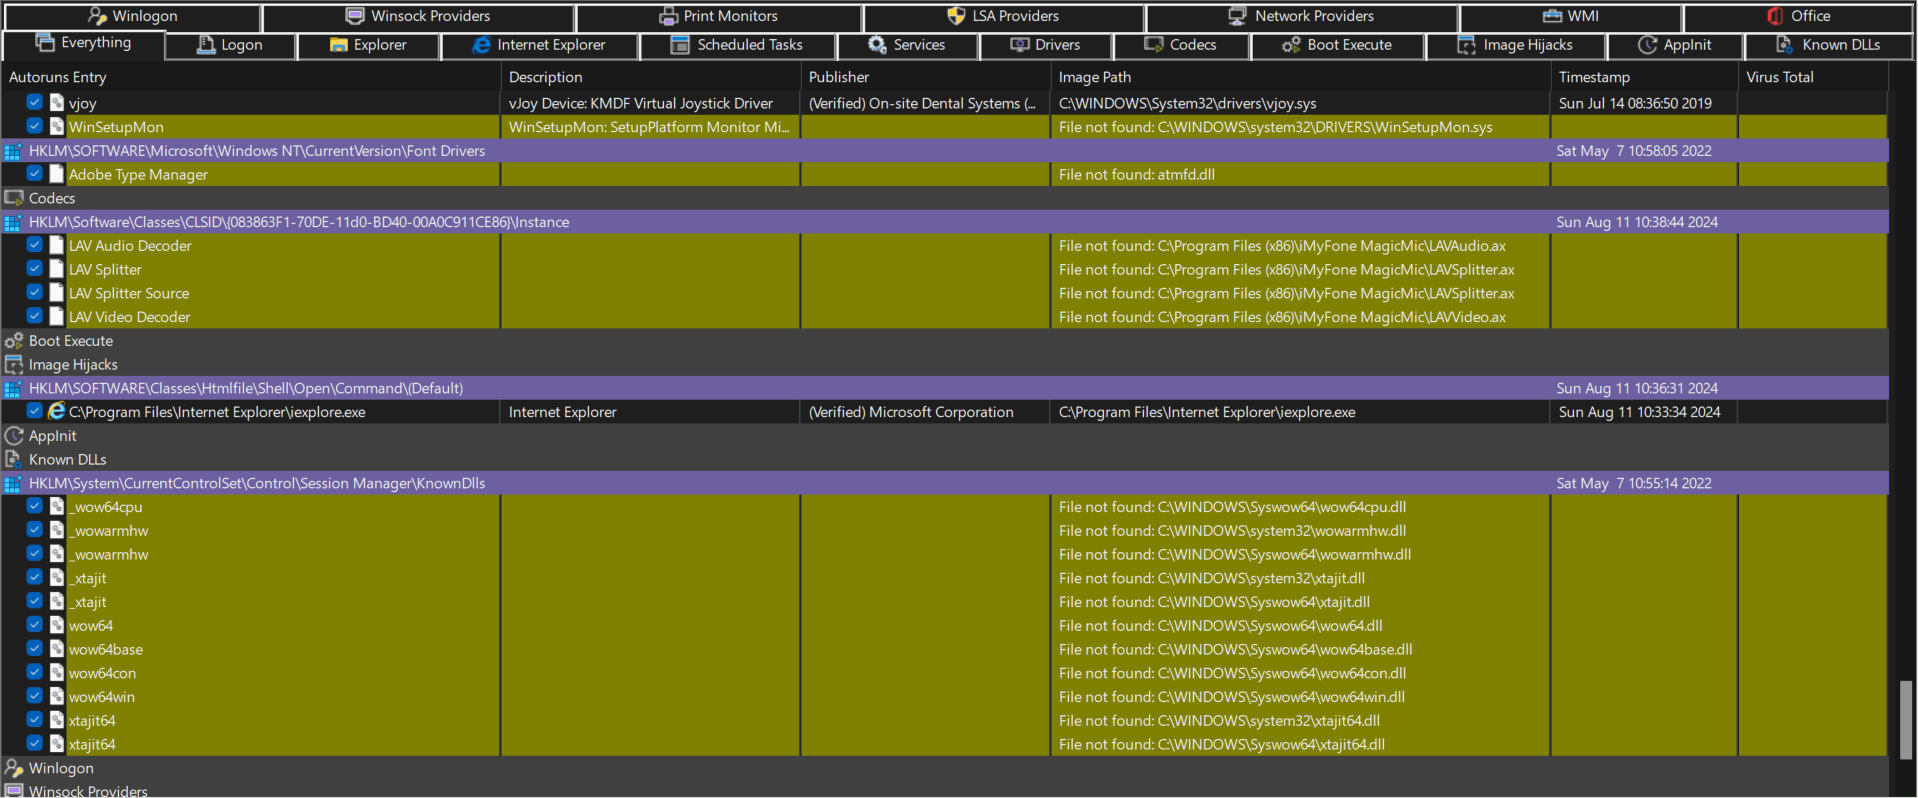Toggle the _wow64cpu entry checkbox
This screenshot has height=798, width=1918.
35,506
